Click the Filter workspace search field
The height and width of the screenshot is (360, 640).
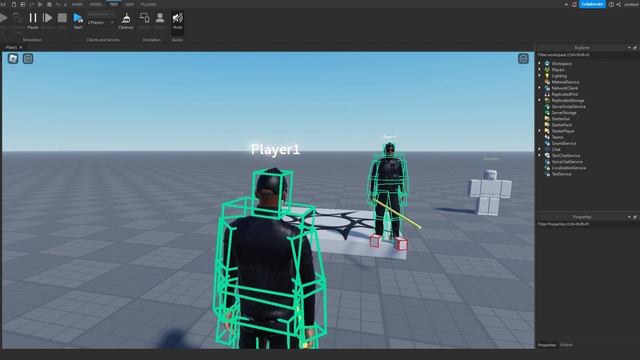pos(587,55)
